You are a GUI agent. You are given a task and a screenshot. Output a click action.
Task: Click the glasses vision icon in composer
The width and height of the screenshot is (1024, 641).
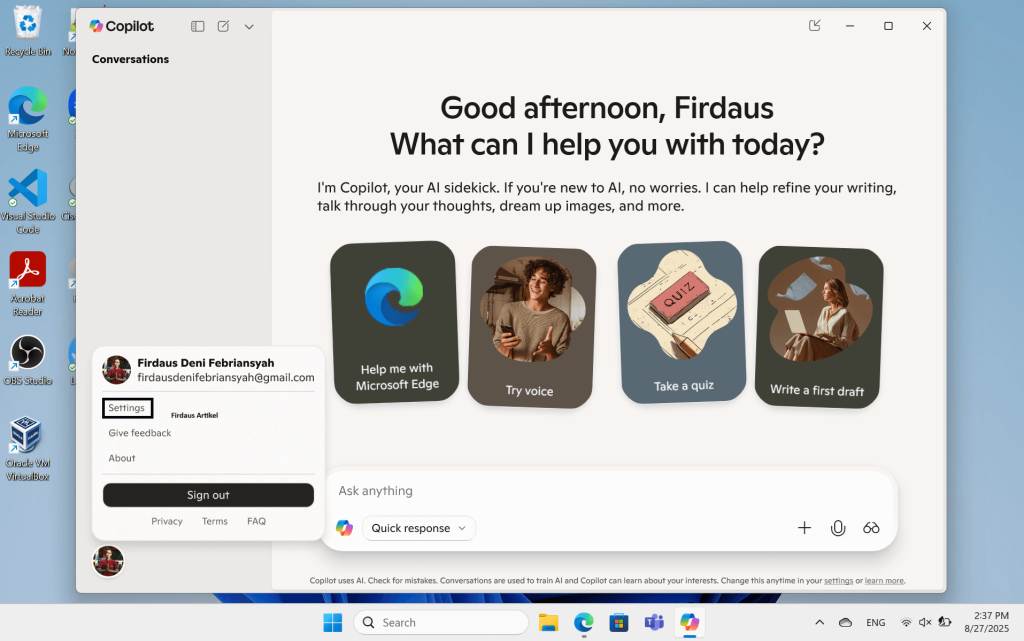click(x=871, y=528)
